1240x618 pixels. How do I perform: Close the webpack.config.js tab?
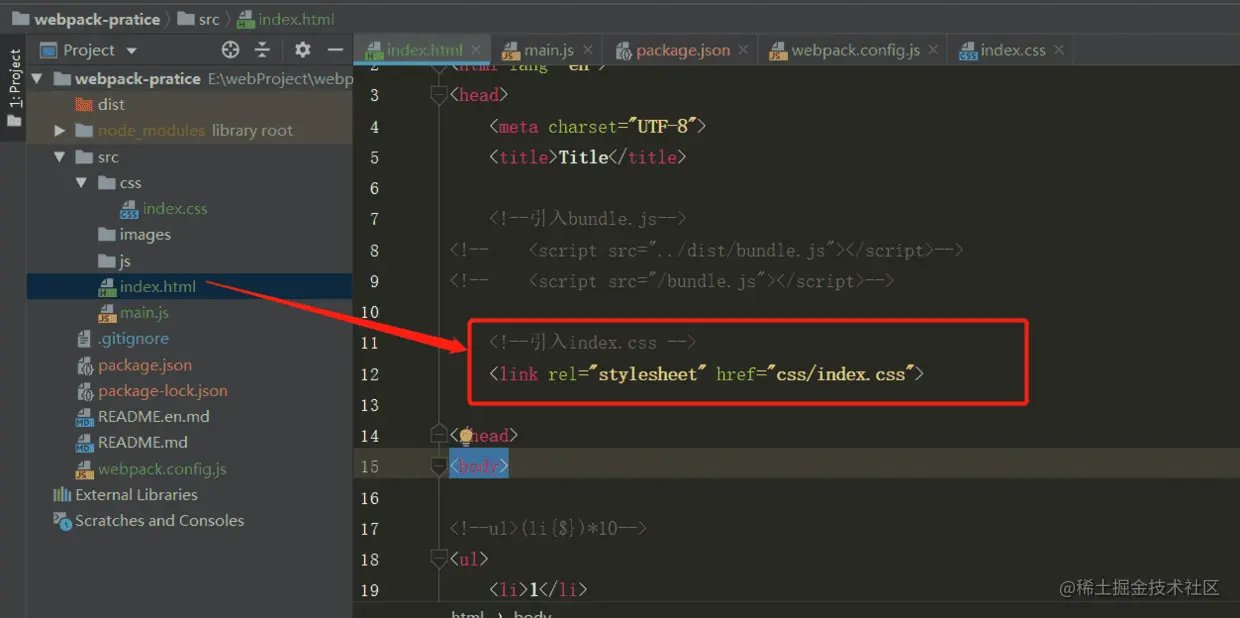tap(933, 49)
